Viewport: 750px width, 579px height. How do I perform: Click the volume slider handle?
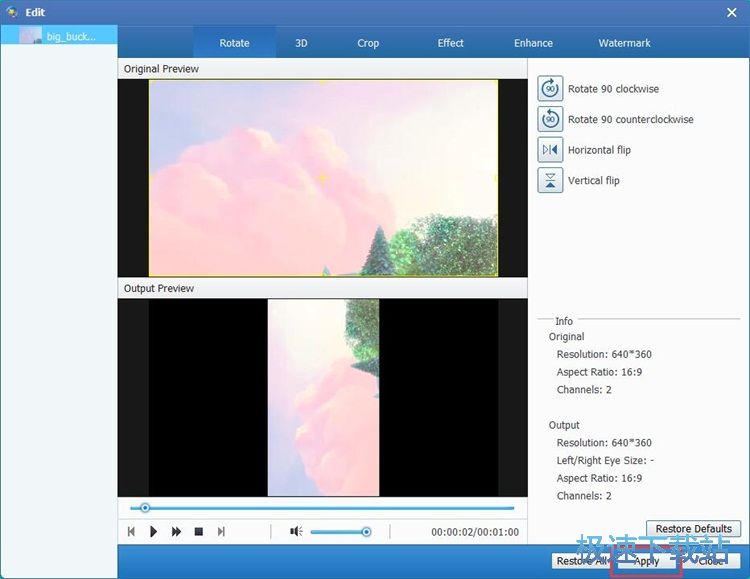pyautogui.click(x=366, y=532)
